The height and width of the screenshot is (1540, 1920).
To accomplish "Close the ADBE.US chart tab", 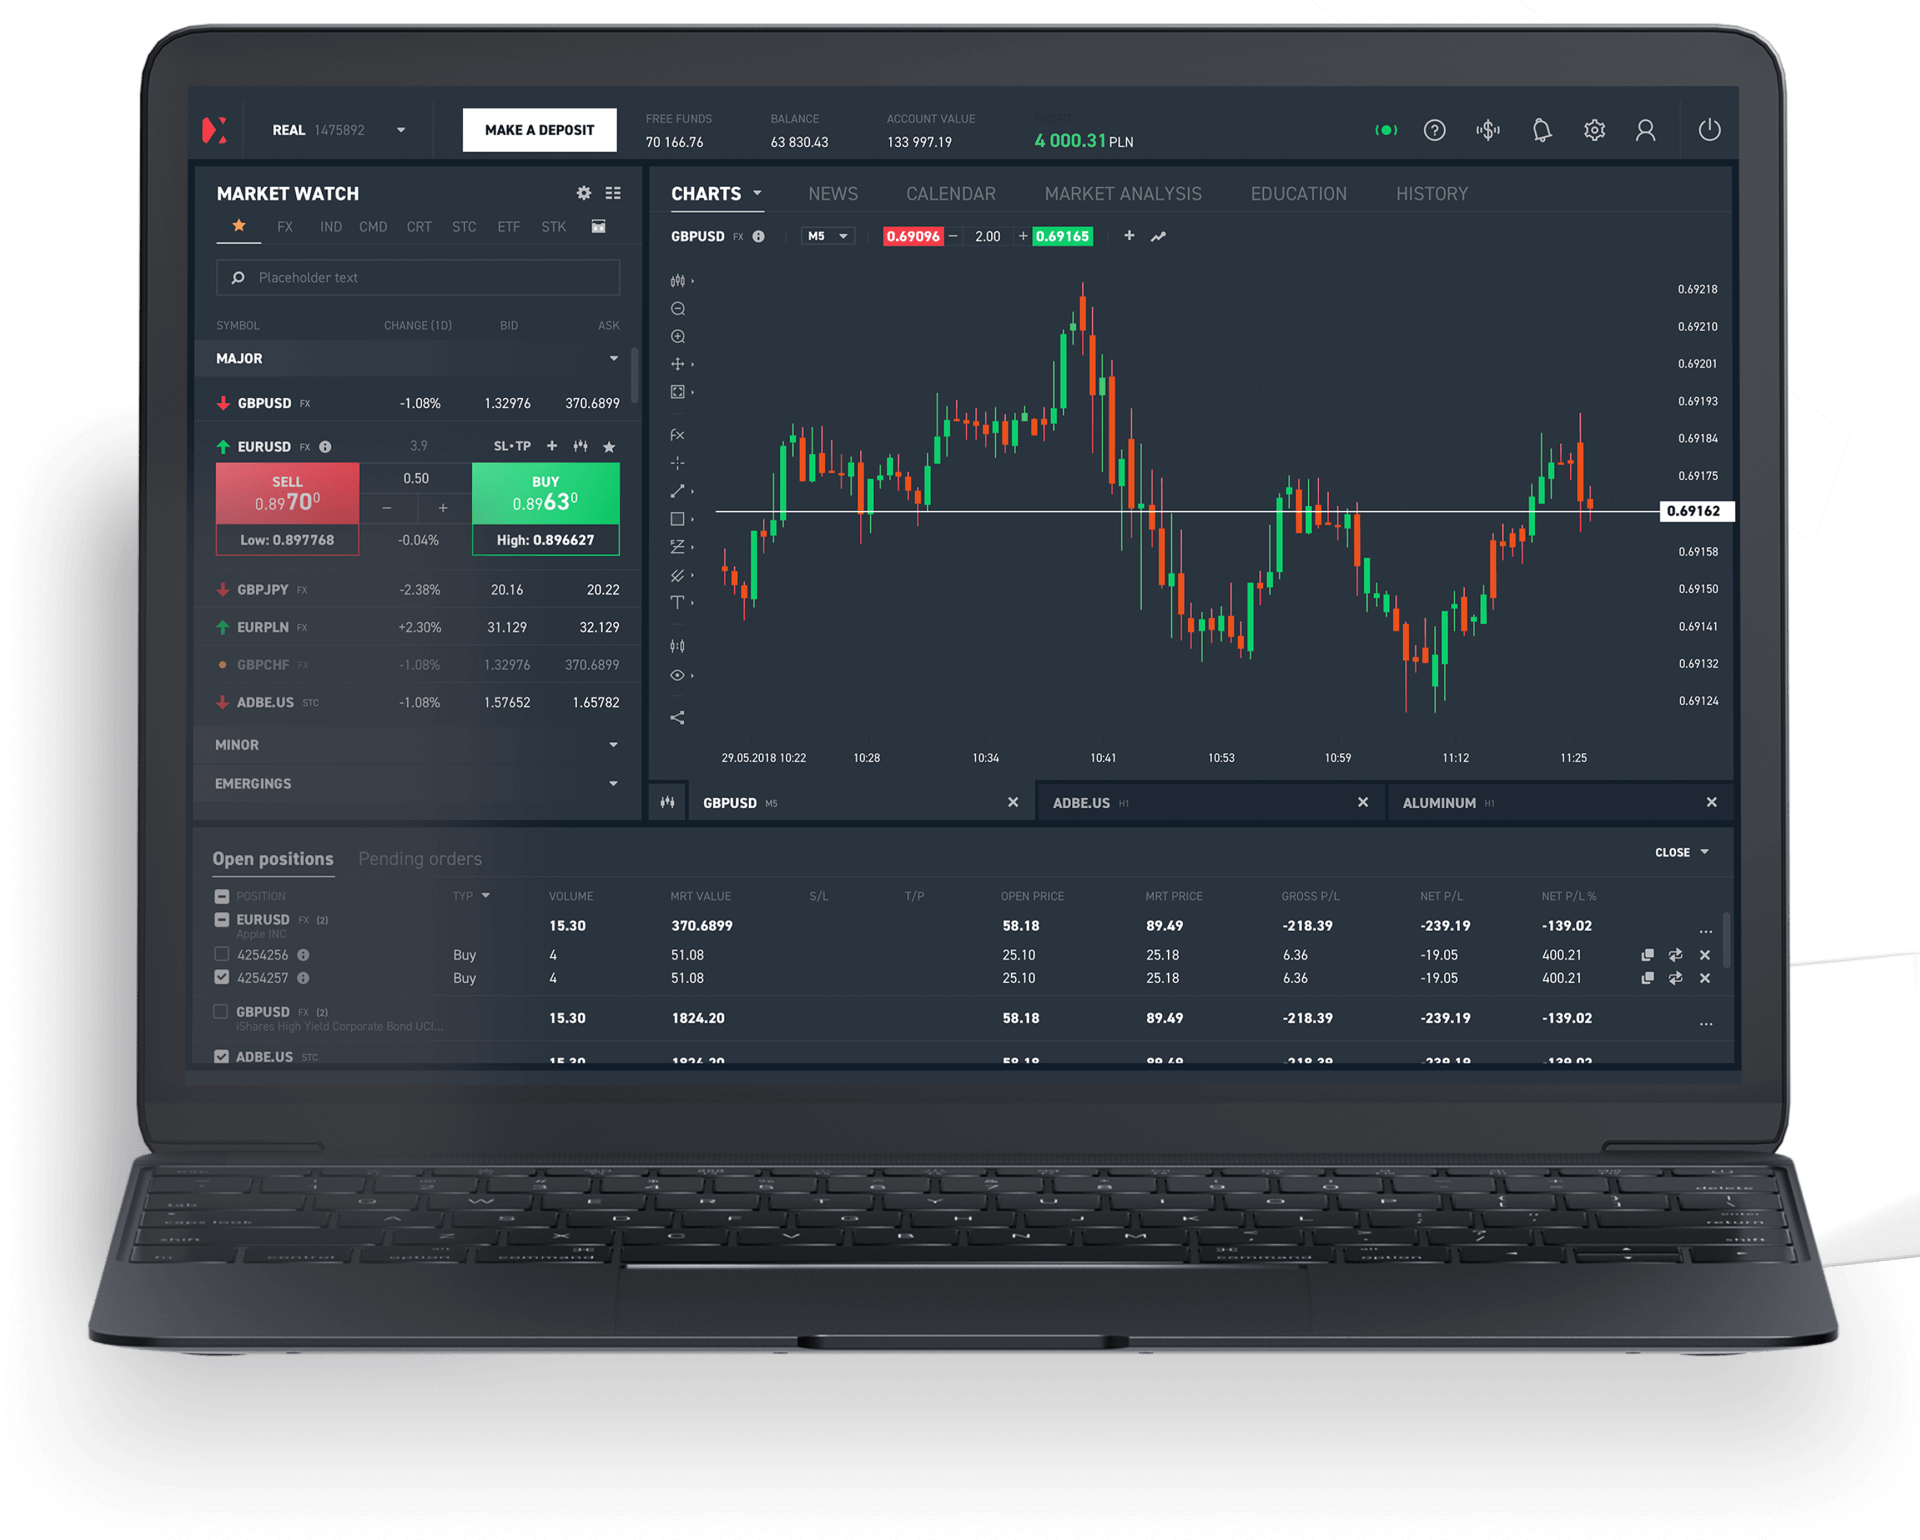I will [1362, 802].
